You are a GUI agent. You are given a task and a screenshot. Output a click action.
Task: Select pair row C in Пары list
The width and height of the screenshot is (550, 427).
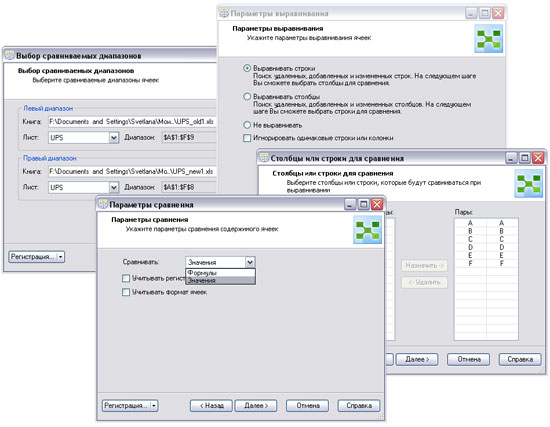486,239
